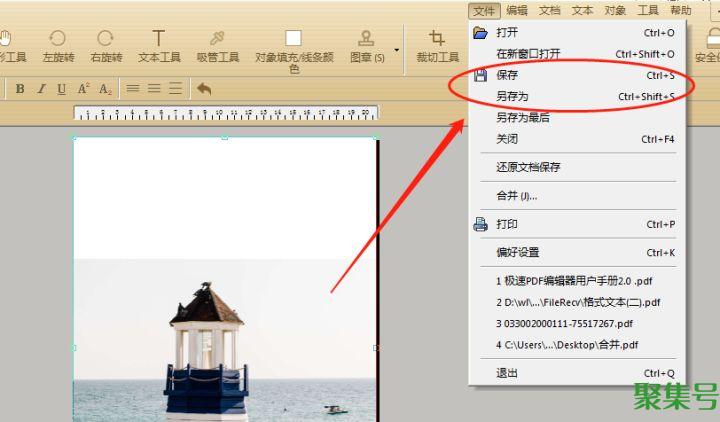Toggle underline text formatting

(x=62, y=88)
